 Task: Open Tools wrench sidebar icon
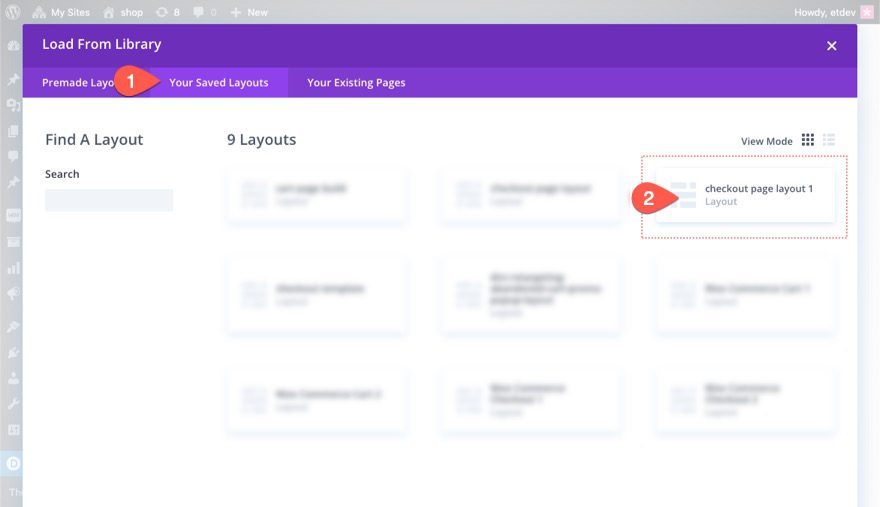pyautogui.click(x=13, y=404)
